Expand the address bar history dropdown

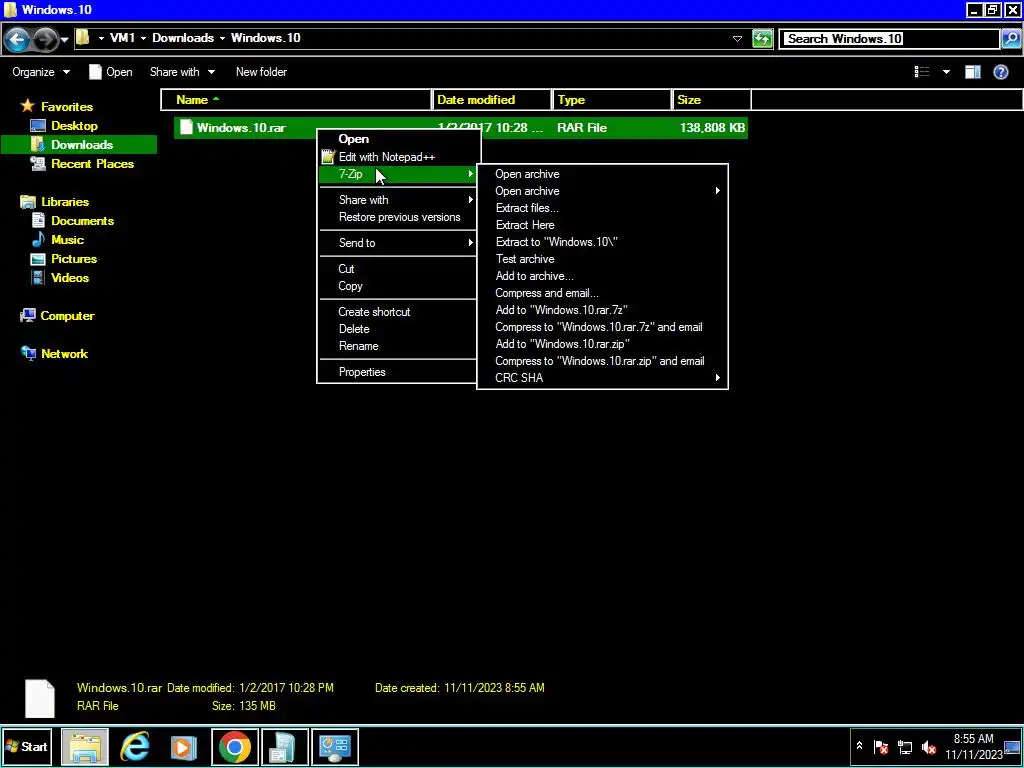tap(737, 39)
